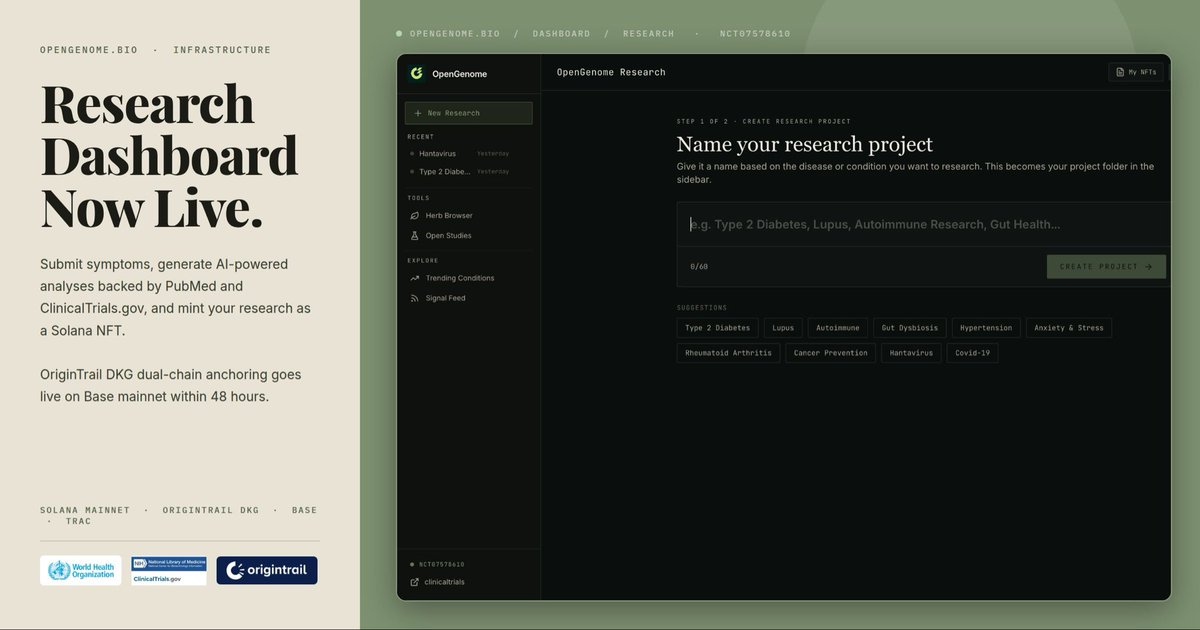Click the origintrail logo badge
Viewport: 1200px width, 630px height.
click(267, 571)
